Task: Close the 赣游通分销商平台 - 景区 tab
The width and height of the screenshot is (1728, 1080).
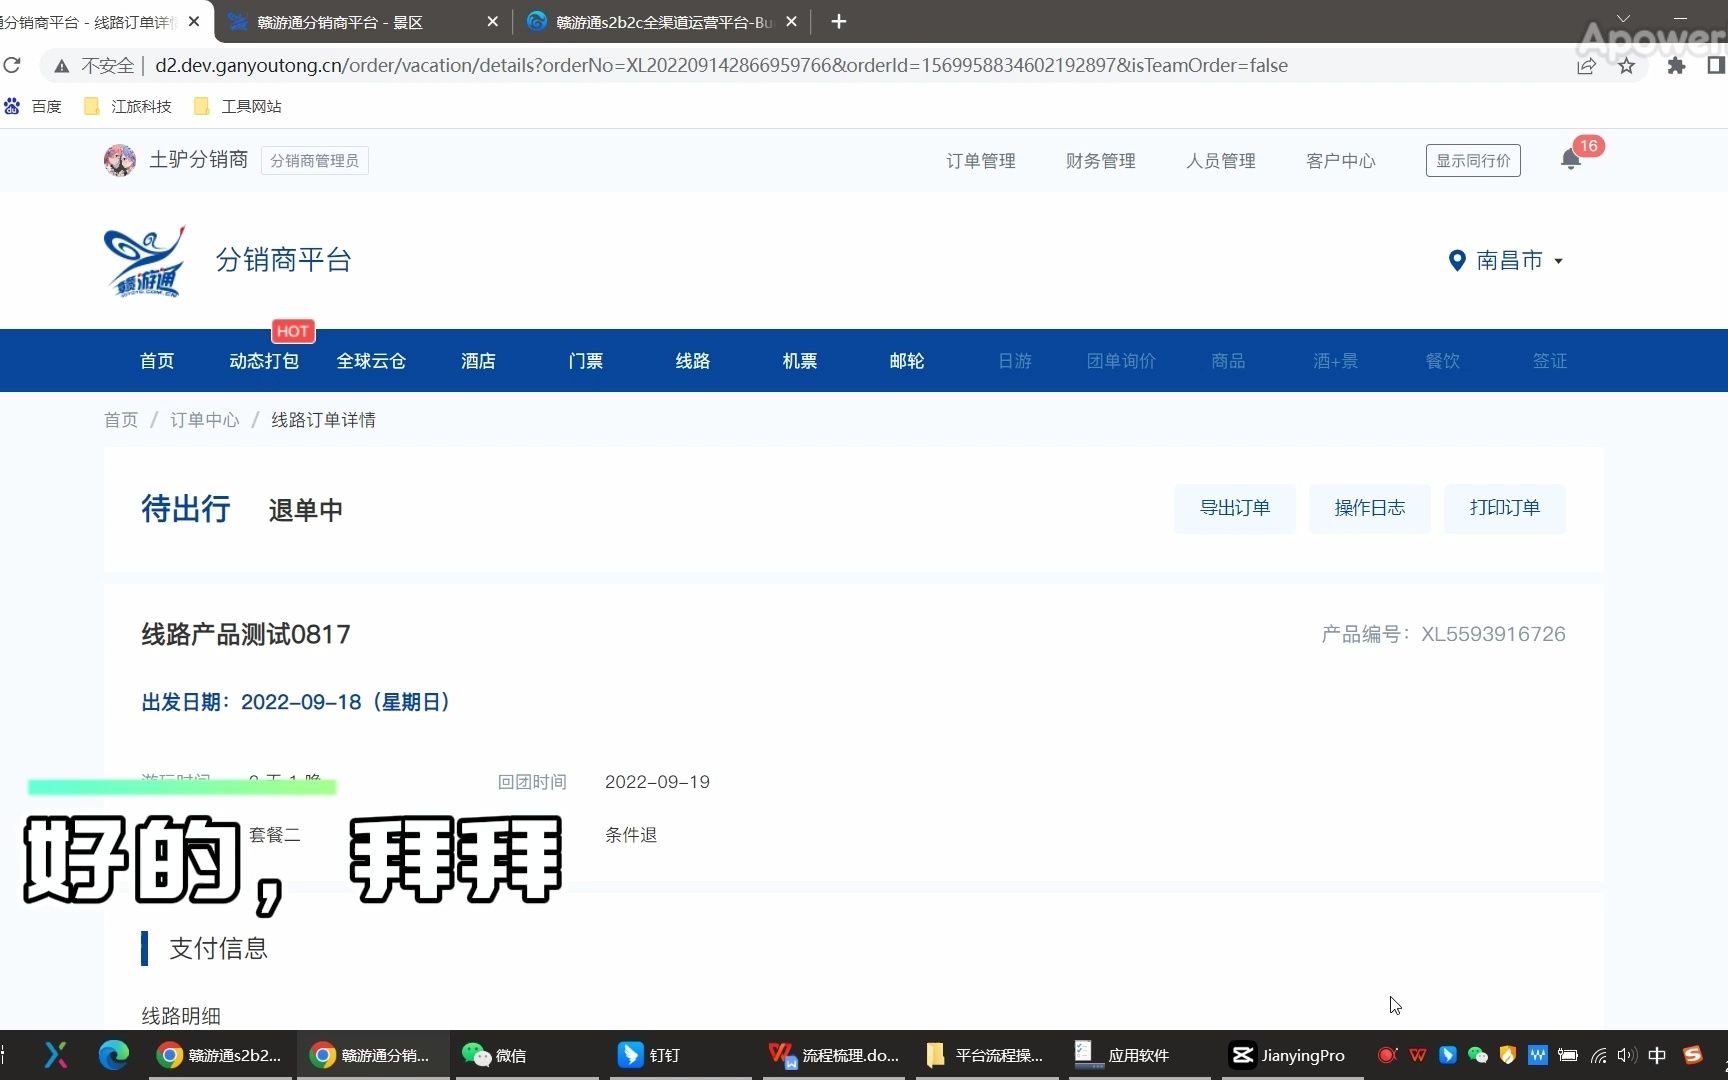Action: click(x=492, y=21)
